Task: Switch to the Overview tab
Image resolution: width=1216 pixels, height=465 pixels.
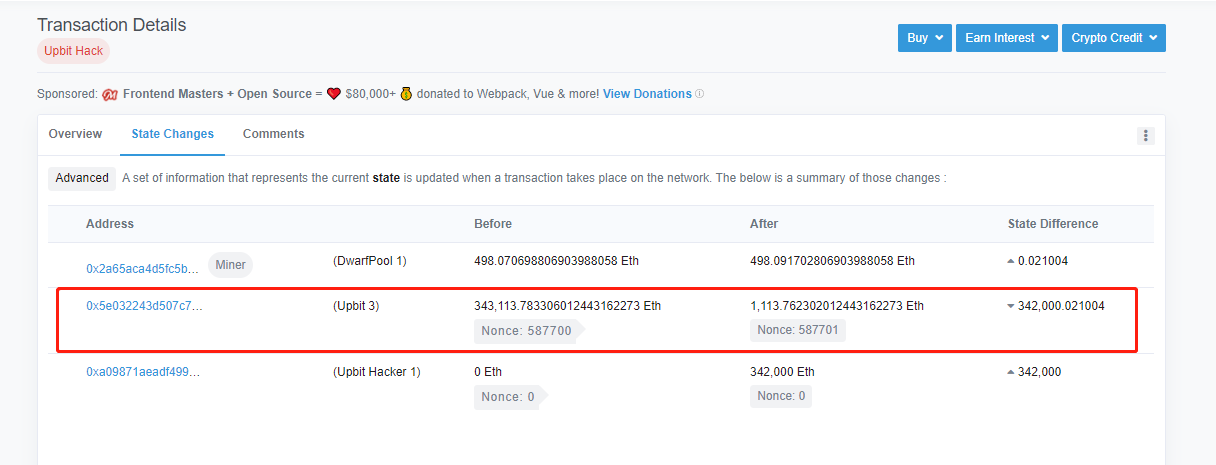Action: pos(75,134)
